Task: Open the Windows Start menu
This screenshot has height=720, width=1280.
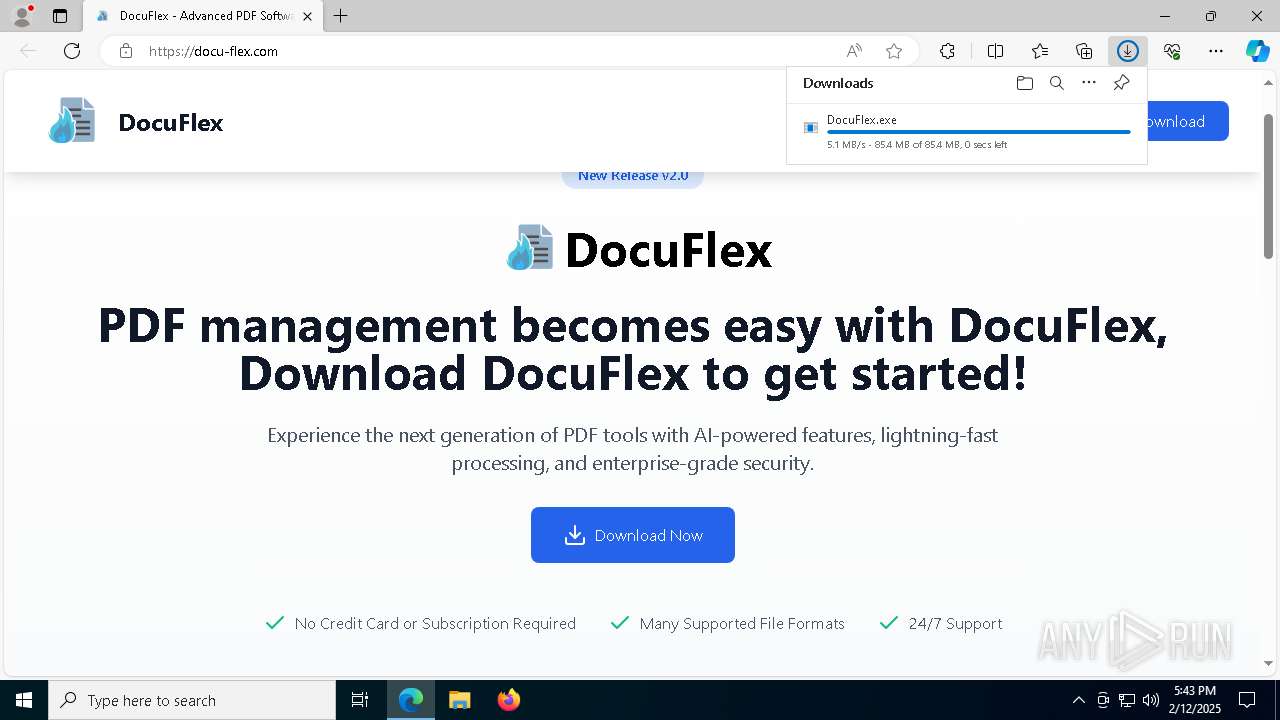Action: (24, 700)
